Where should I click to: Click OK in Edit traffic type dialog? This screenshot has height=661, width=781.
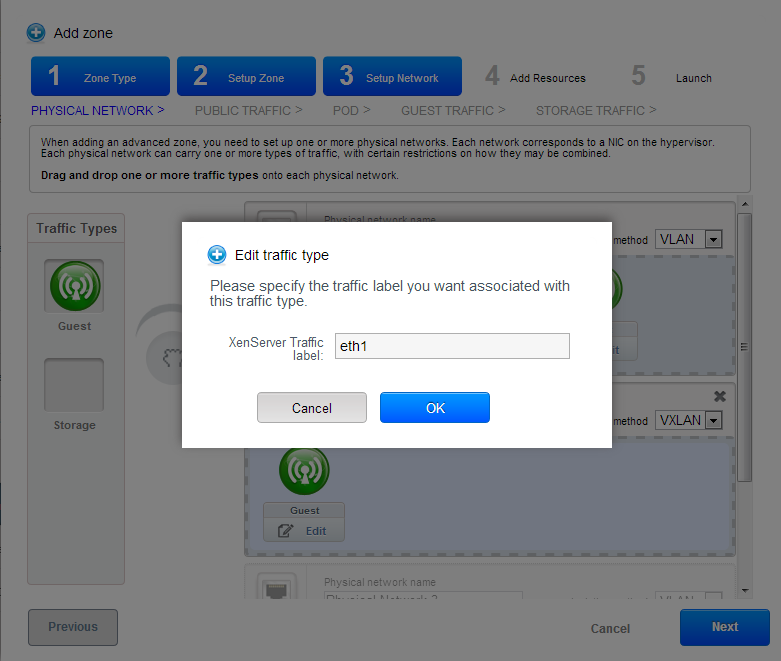pyautogui.click(x=435, y=407)
